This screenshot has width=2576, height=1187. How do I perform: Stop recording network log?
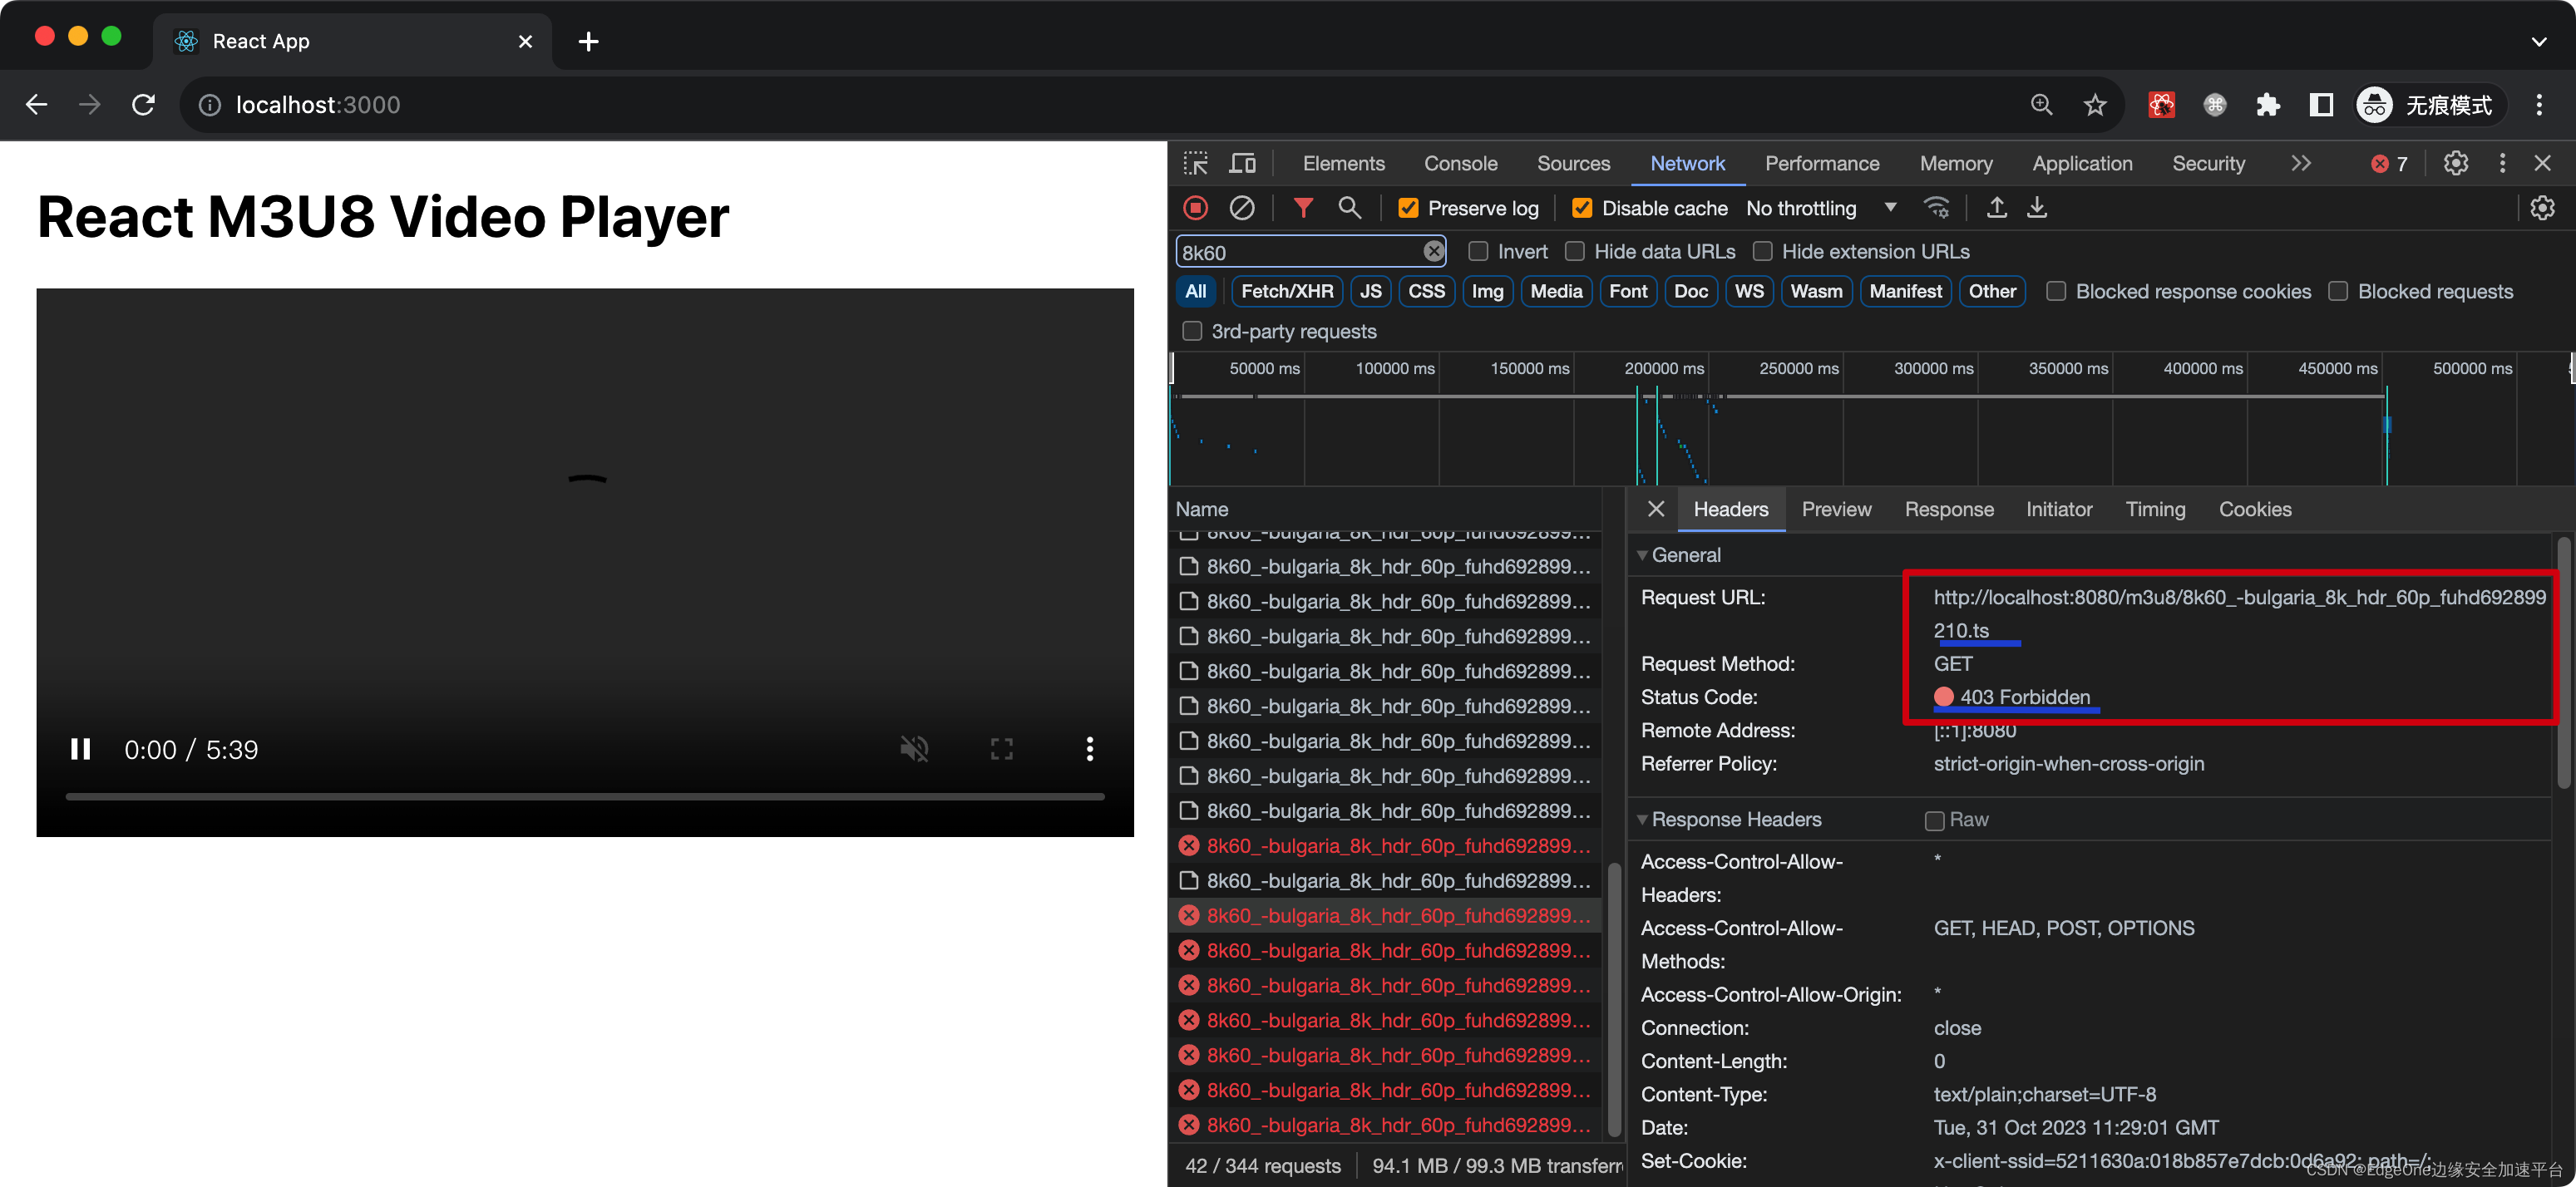tap(1196, 208)
